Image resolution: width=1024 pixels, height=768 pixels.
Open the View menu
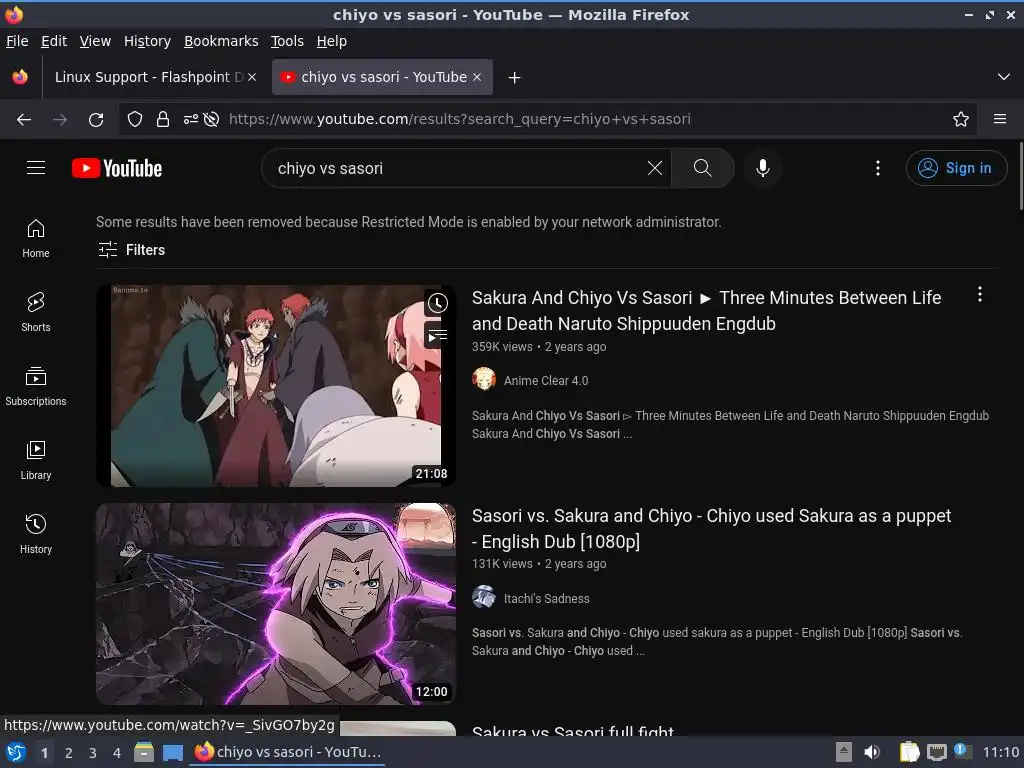point(95,41)
